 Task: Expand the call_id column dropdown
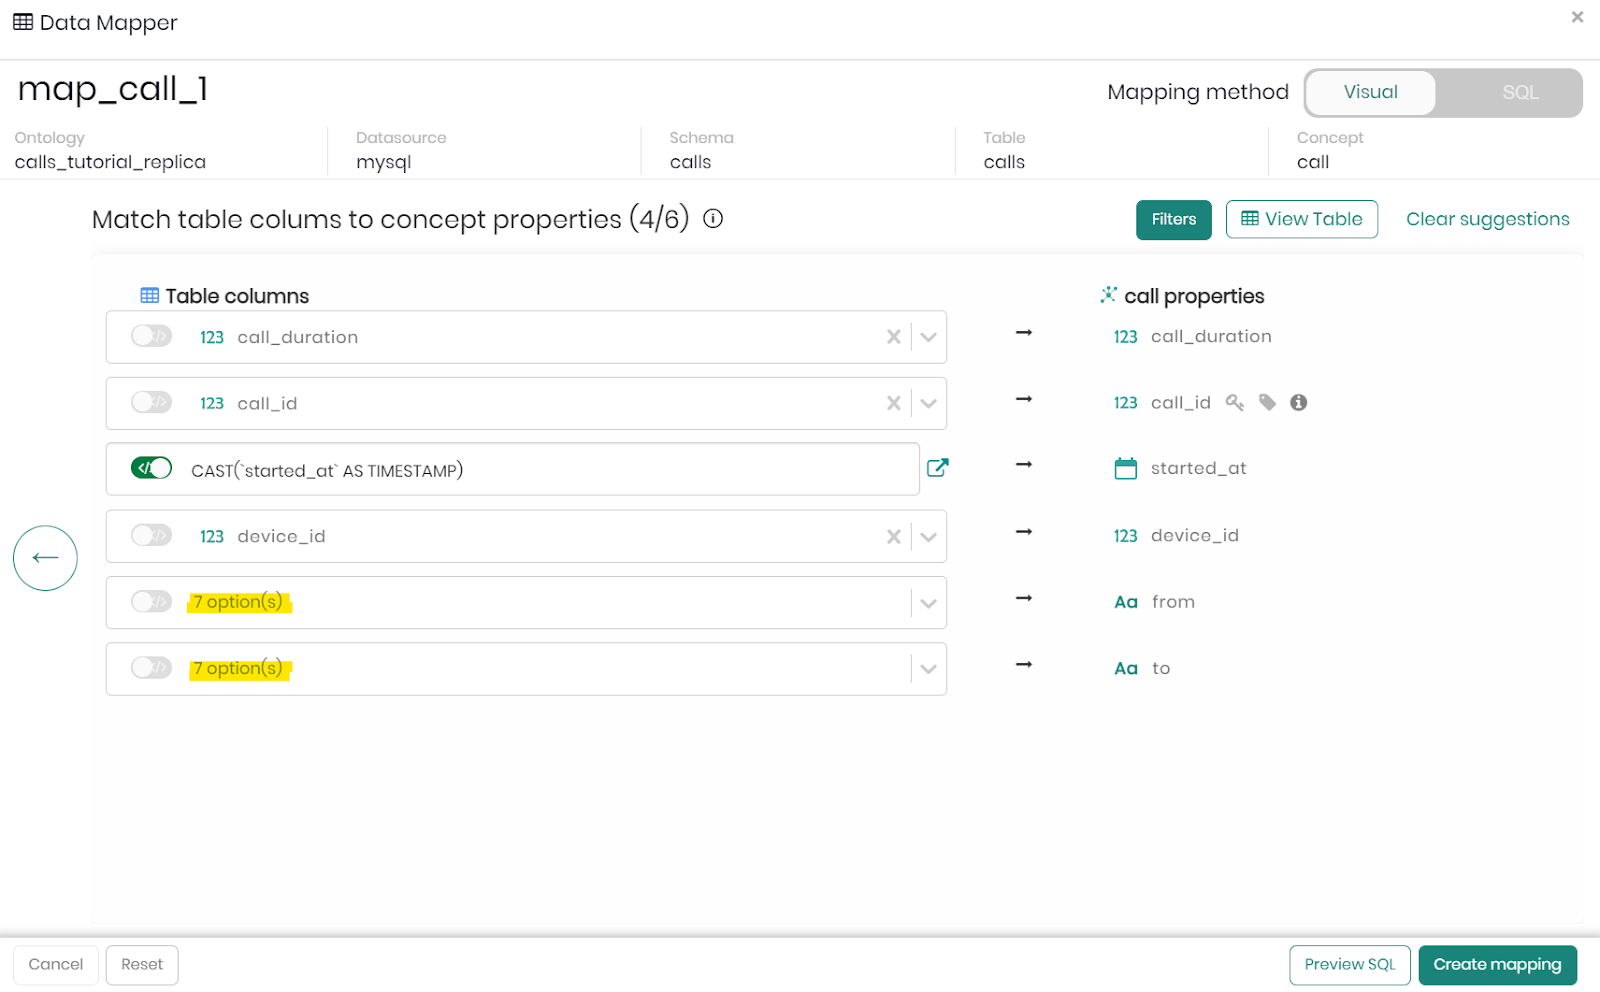pyautogui.click(x=928, y=403)
